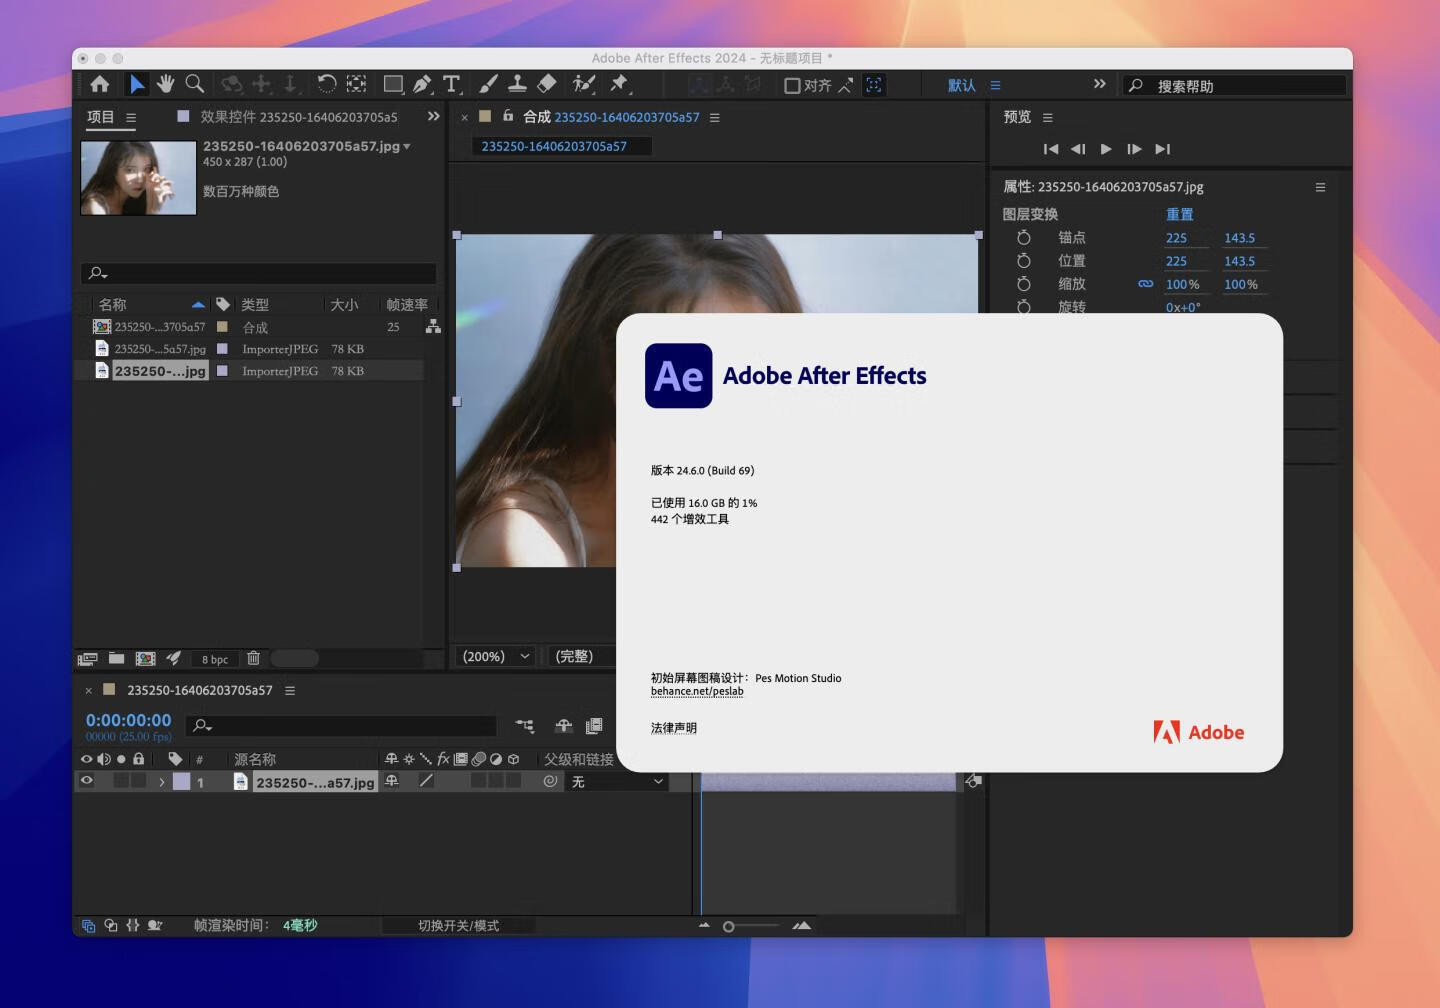Select the Eraser tool
This screenshot has height=1008, width=1440.
click(547, 85)
